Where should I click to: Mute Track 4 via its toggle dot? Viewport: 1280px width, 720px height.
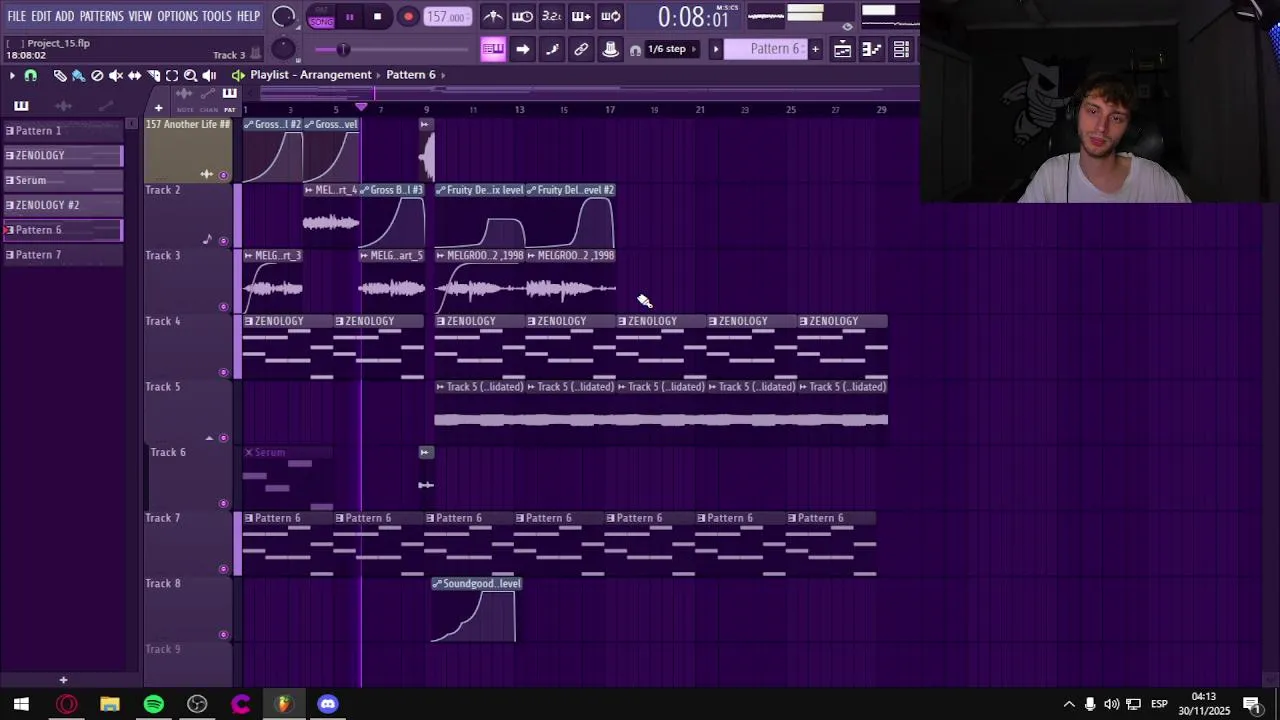click(223, 373)
